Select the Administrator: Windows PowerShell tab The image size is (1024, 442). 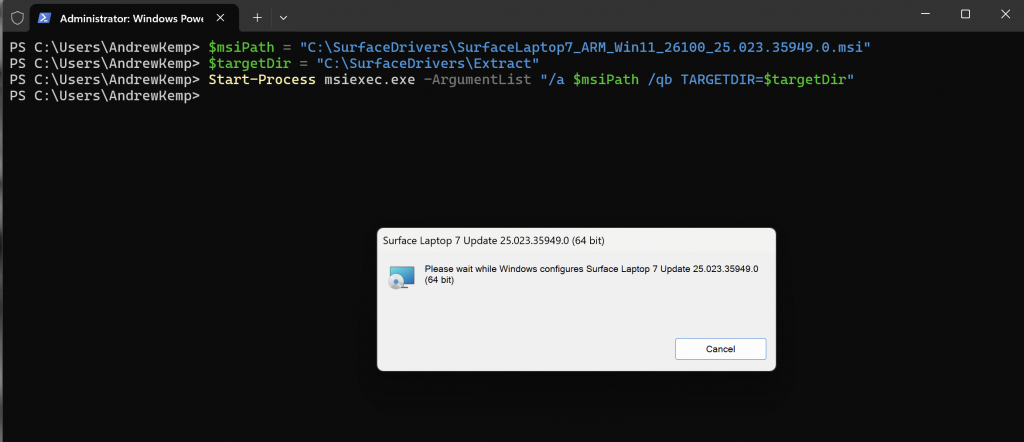[x=133, y=18]
